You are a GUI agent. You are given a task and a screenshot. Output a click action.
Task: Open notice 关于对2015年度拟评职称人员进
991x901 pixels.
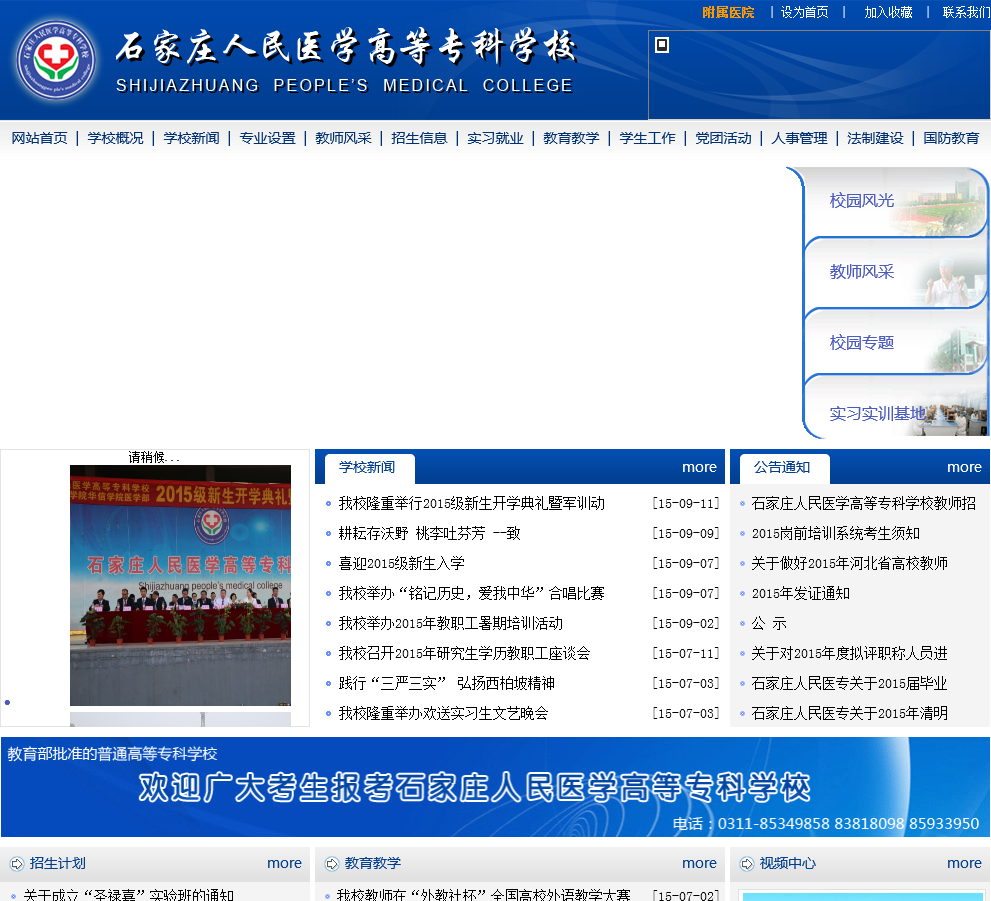tap(849, 653)
